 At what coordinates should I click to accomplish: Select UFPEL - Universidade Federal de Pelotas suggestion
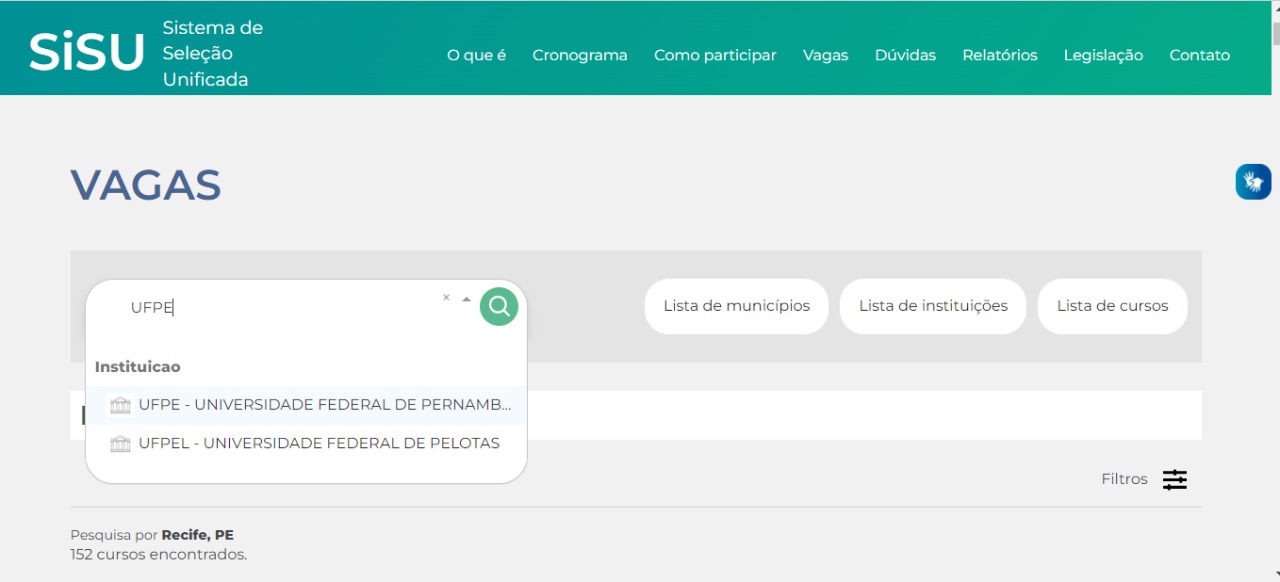(x=306, y=443)
